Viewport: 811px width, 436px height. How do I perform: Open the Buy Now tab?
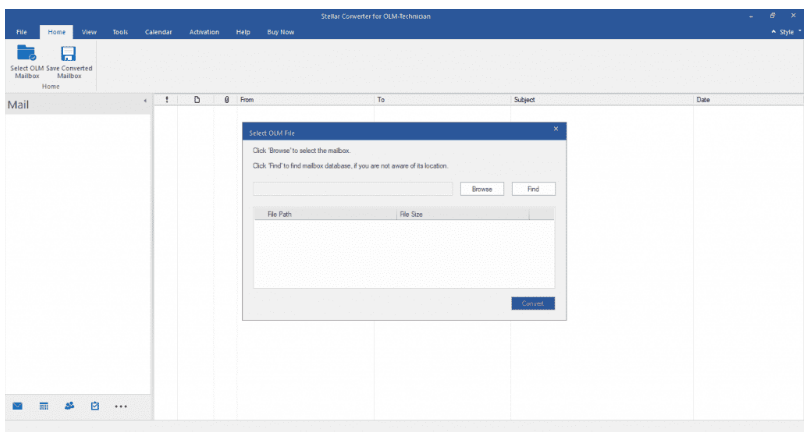(280, 32)
